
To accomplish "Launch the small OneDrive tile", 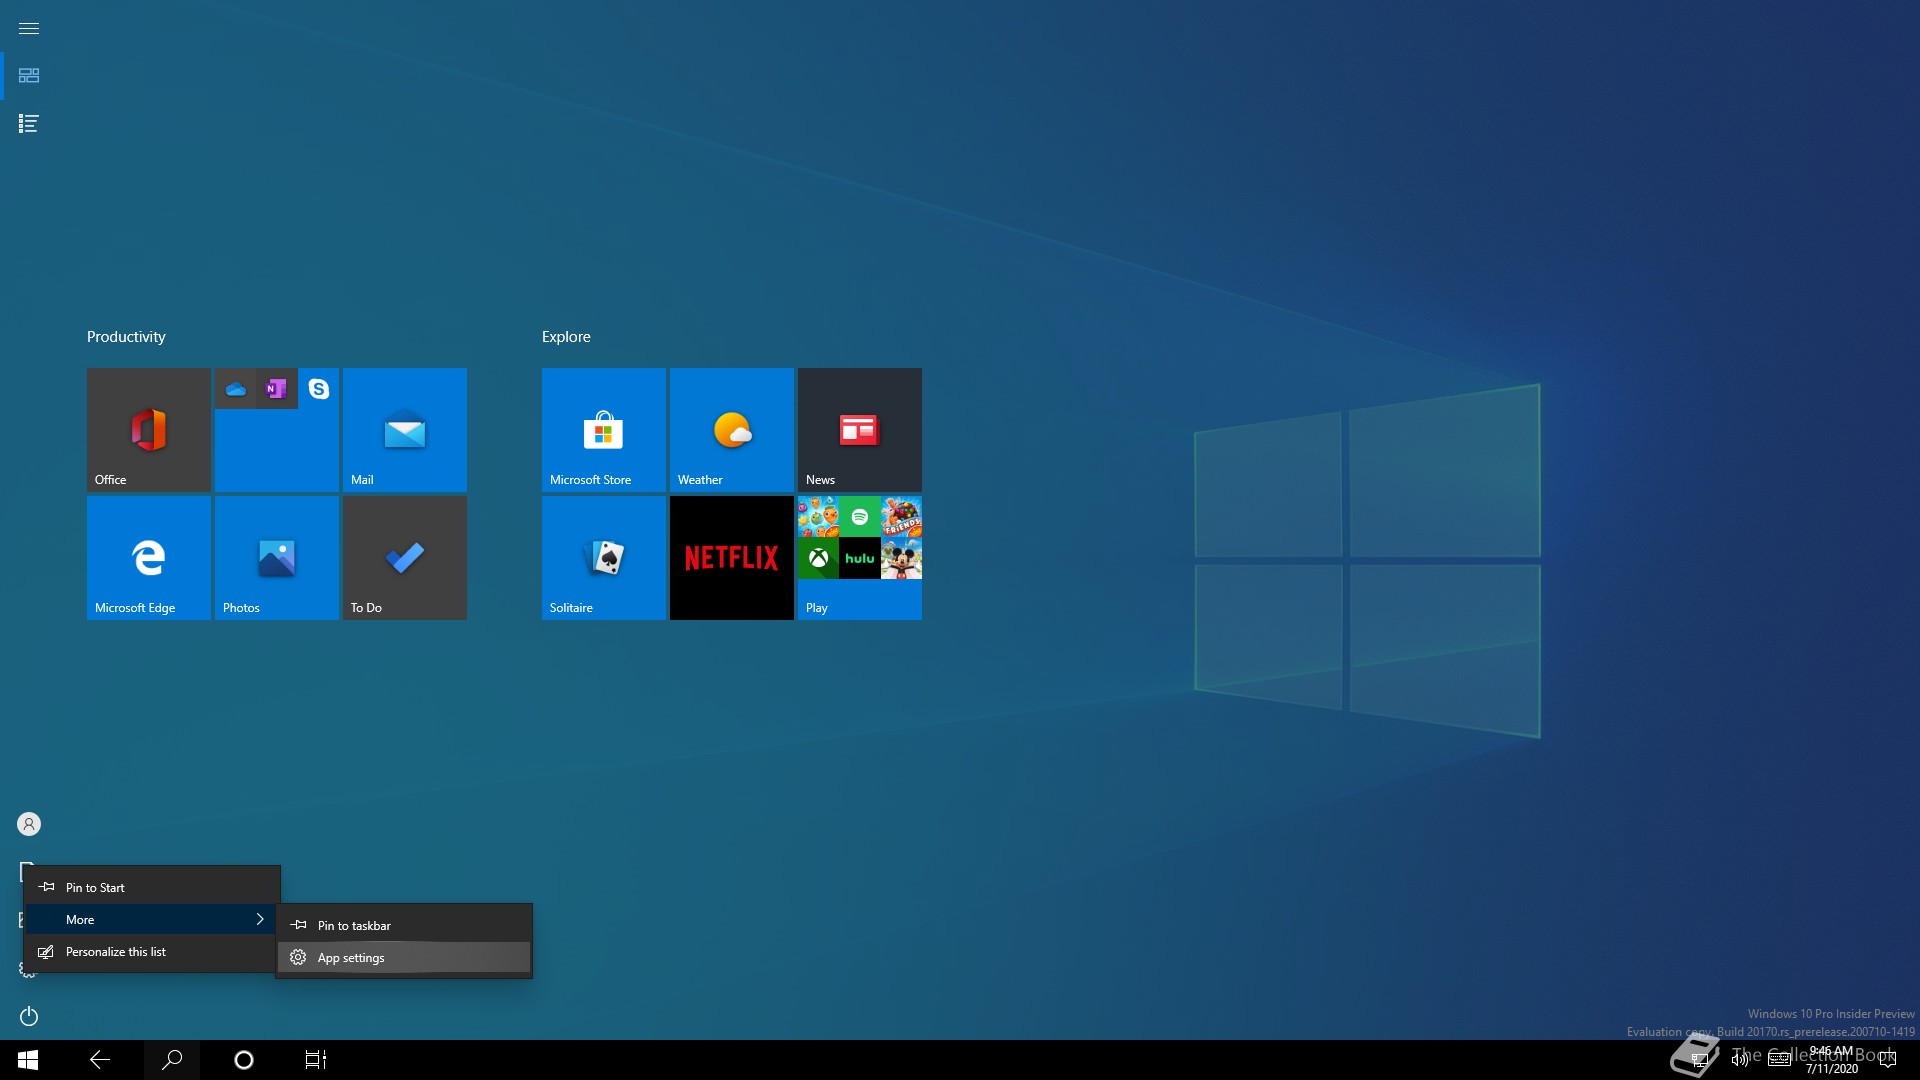I will click(x=236, y=389).
